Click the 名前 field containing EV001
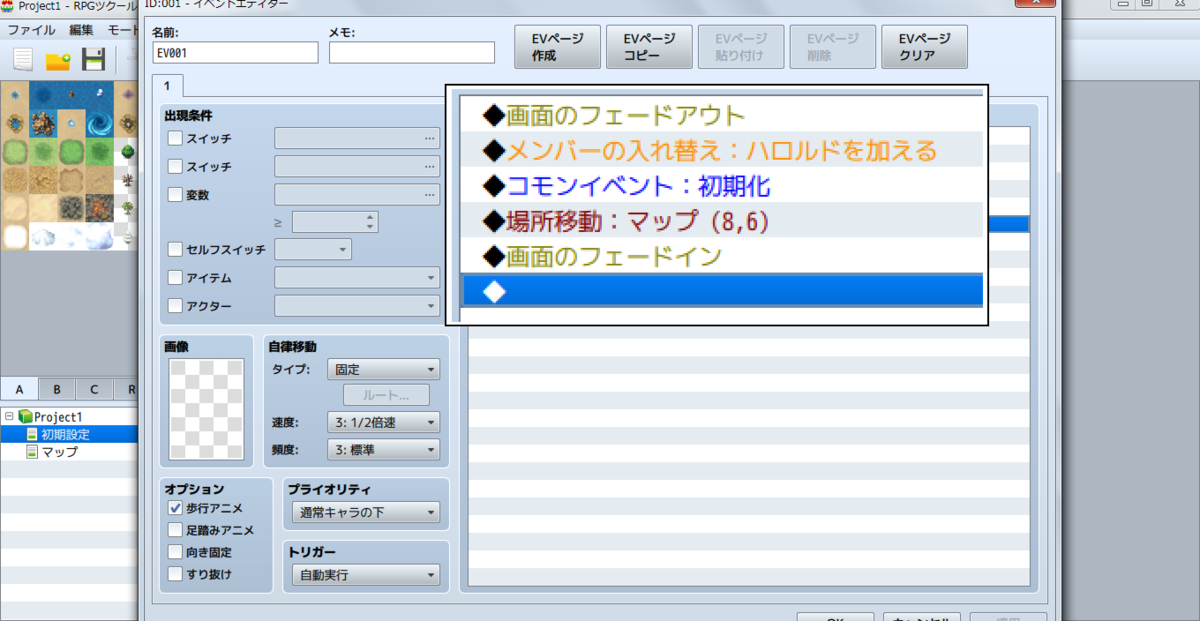This screenshot has width=1200, height=621. [235, 53]
